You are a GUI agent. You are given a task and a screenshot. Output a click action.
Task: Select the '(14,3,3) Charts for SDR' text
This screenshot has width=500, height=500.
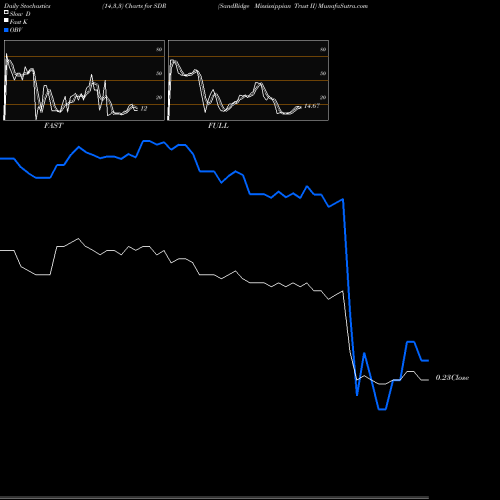point(134,6)
